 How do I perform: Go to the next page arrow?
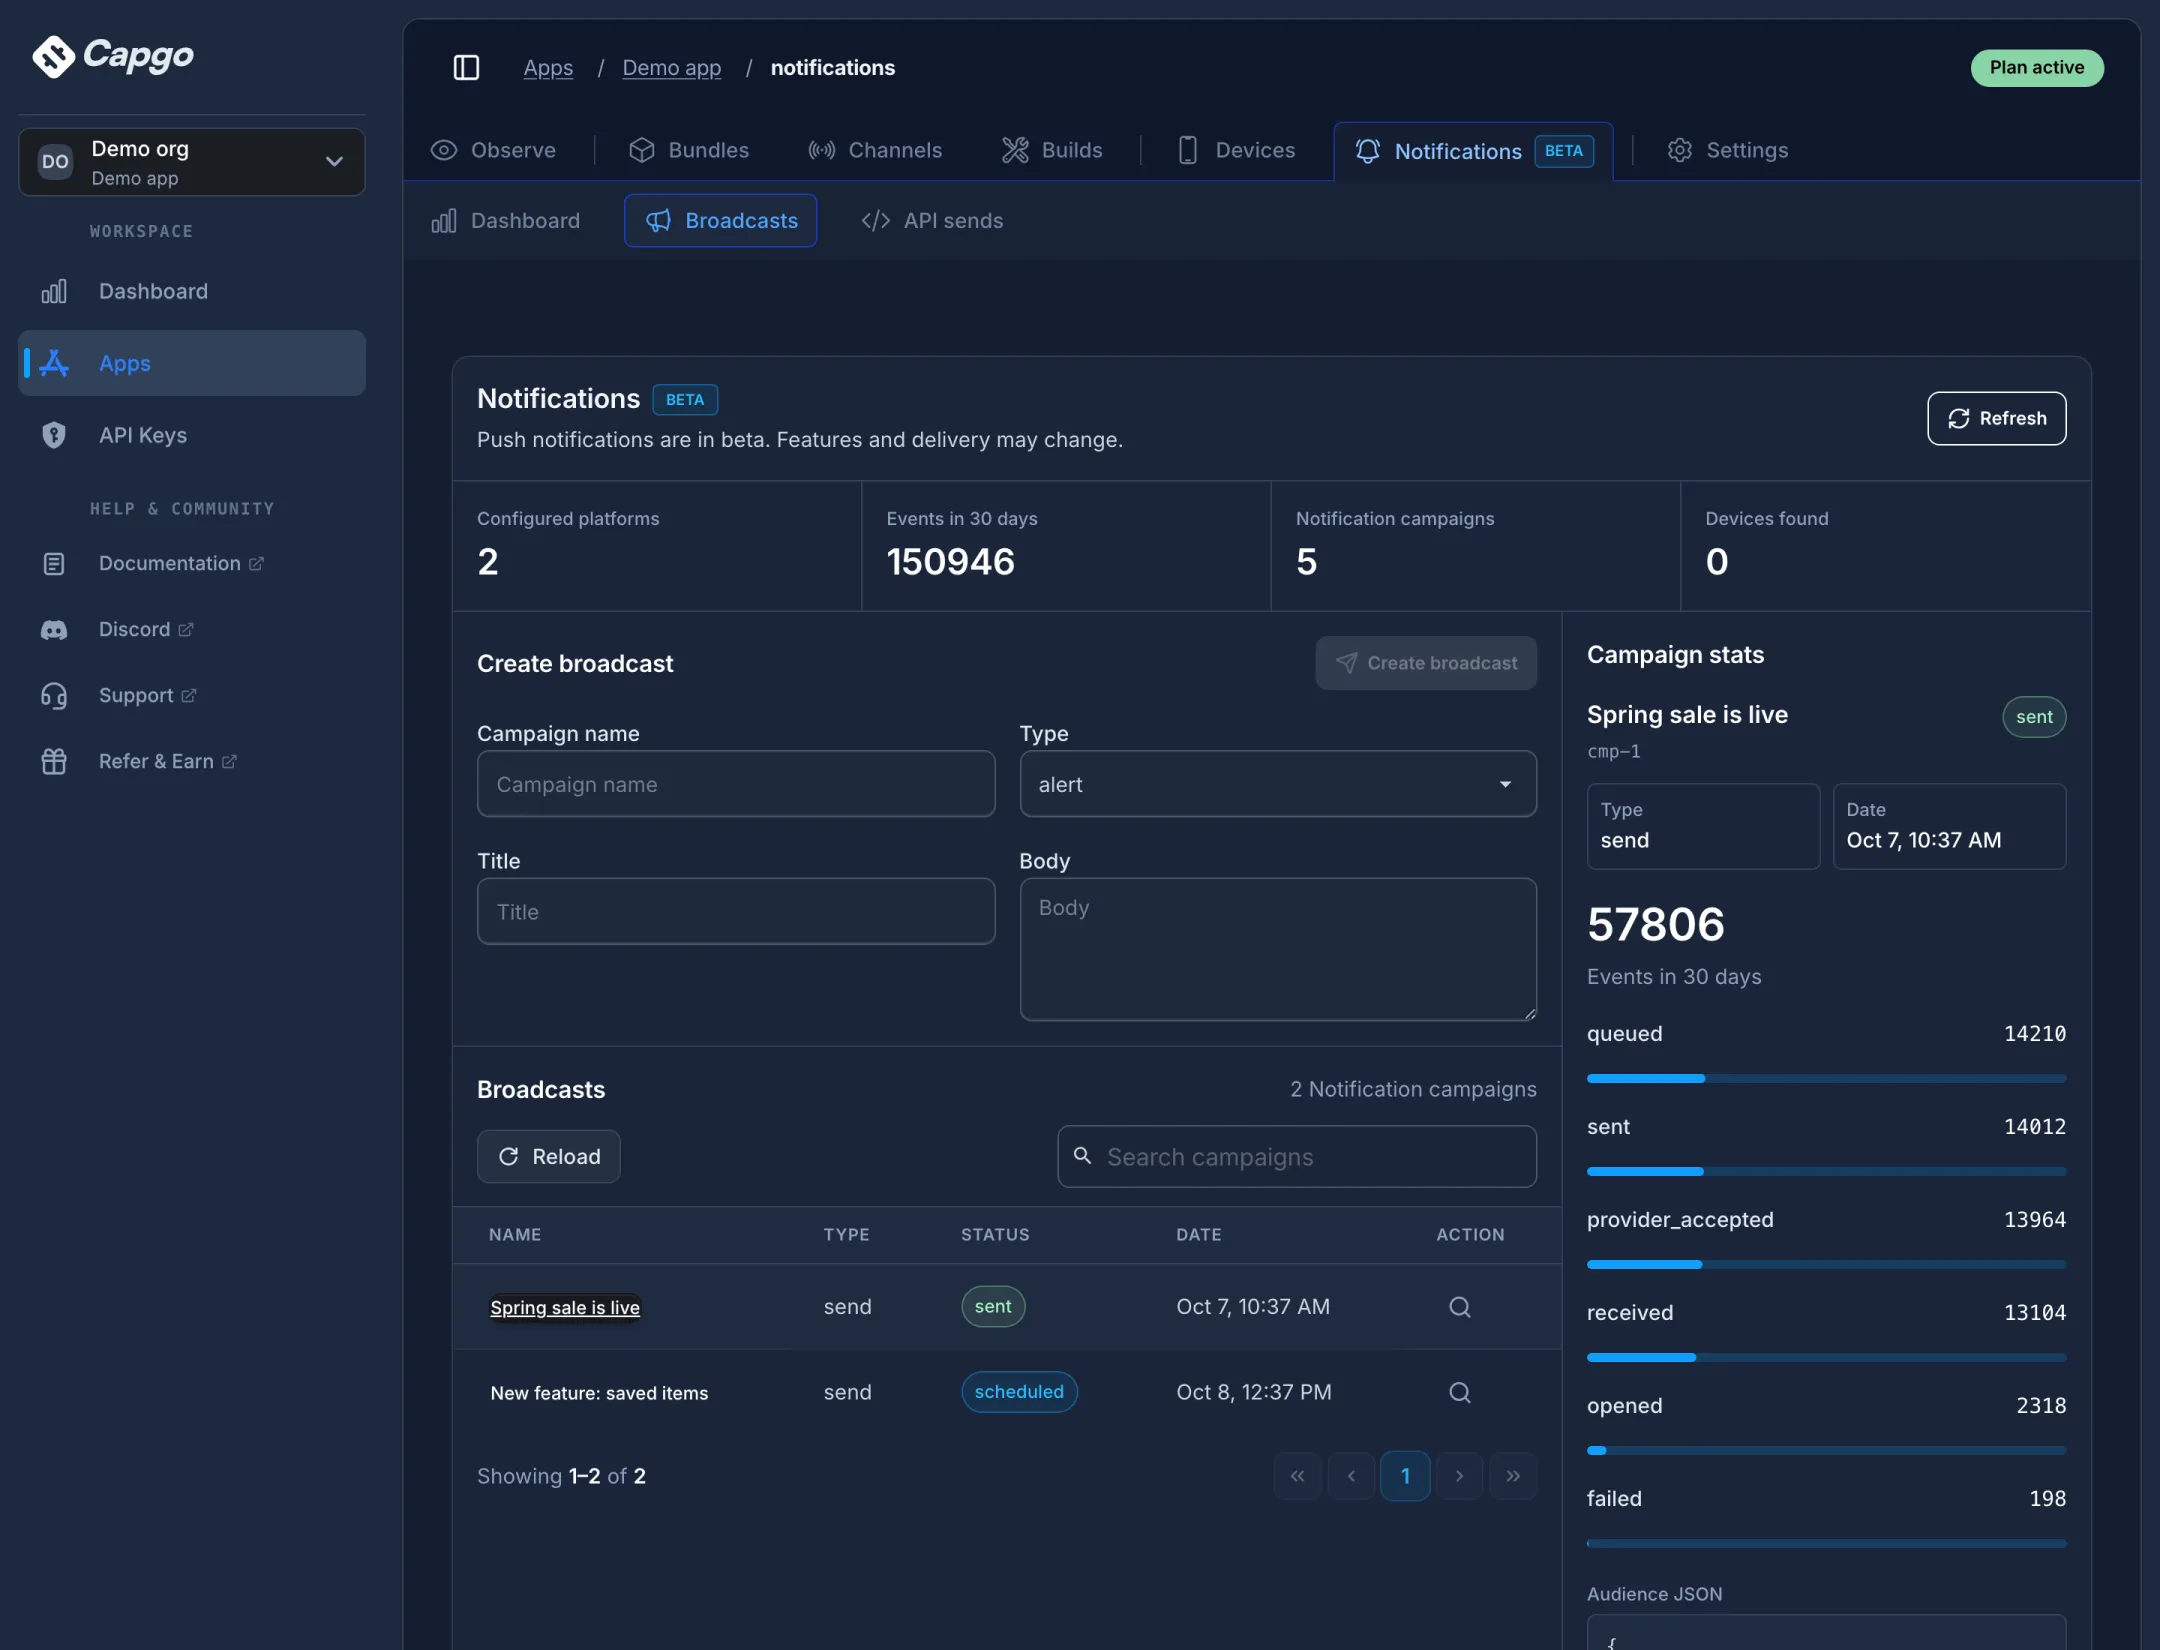[x=1459, y=1476]
